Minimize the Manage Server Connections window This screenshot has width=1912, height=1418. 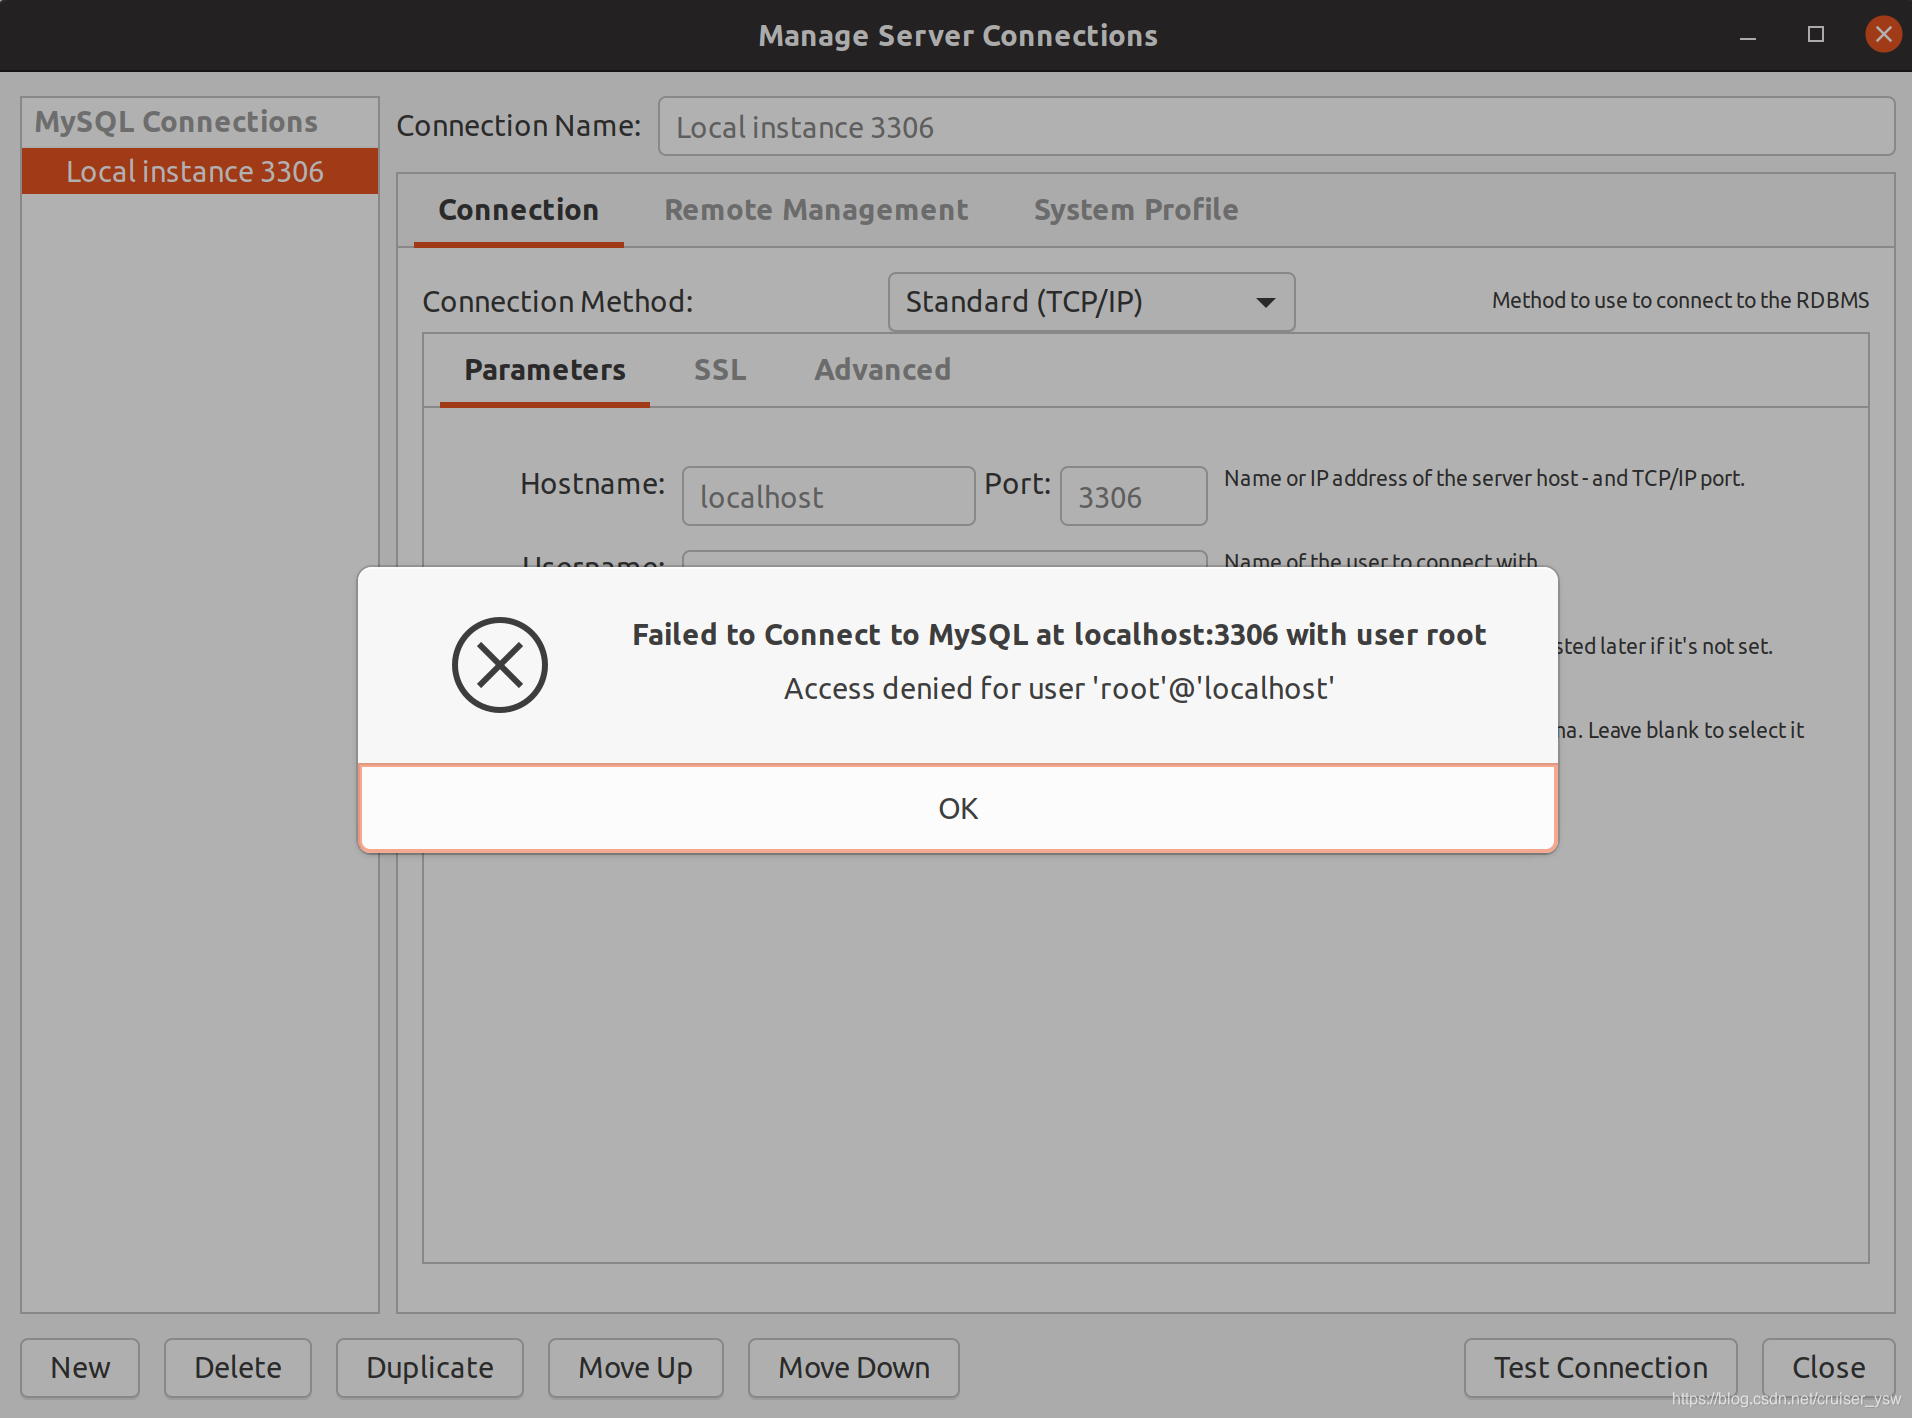[x=1748, y=35]
